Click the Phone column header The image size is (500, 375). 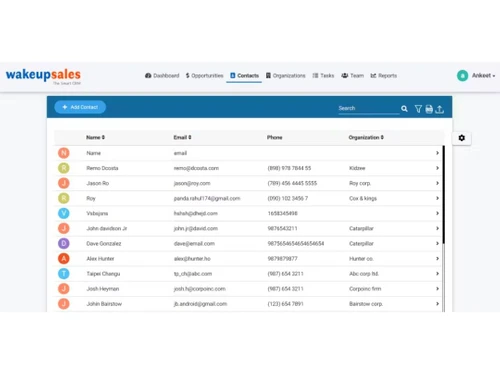tap(274, 137)
